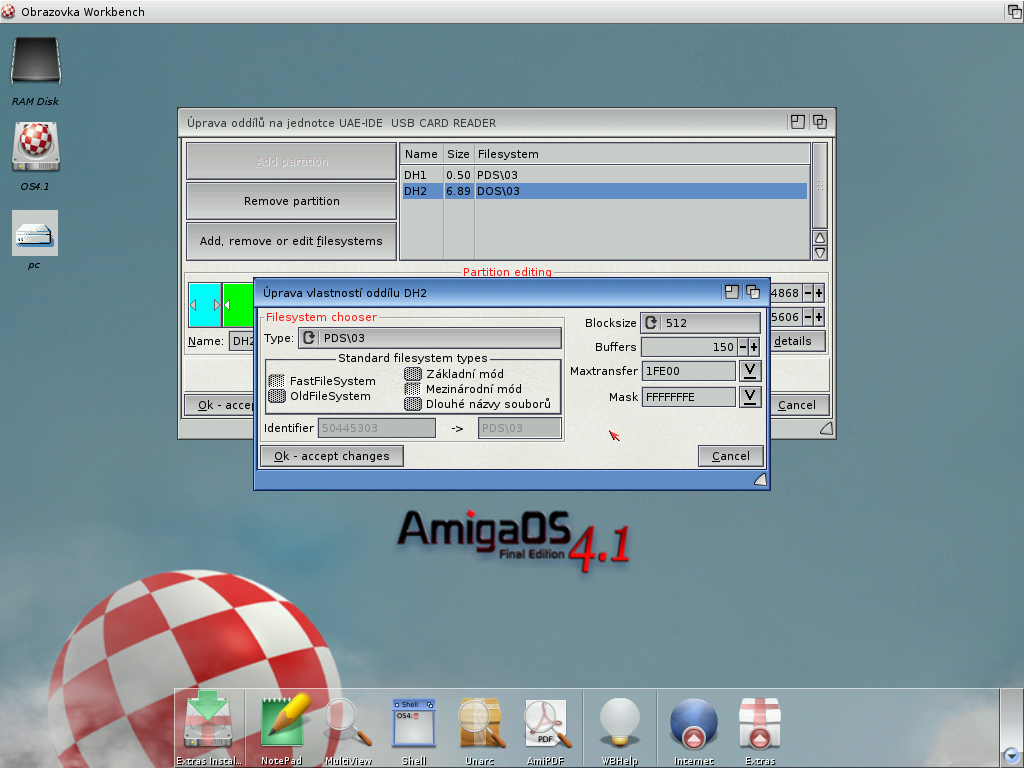Select OldFileSystem option
This screenshot has width=1024, height=768.
point(277,396)
